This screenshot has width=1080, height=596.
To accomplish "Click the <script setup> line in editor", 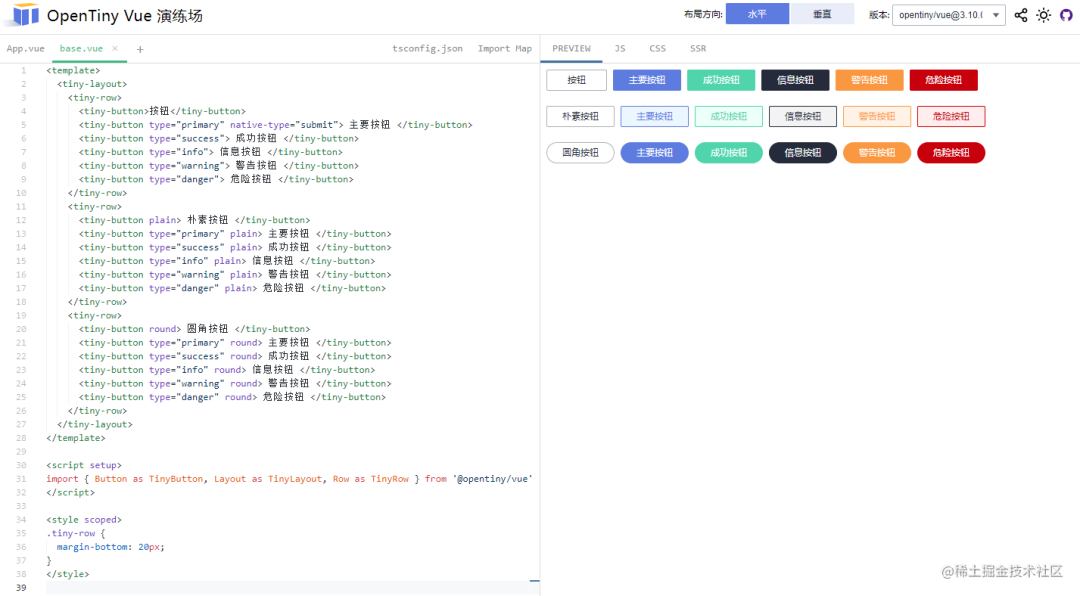I will click(84, 465).
